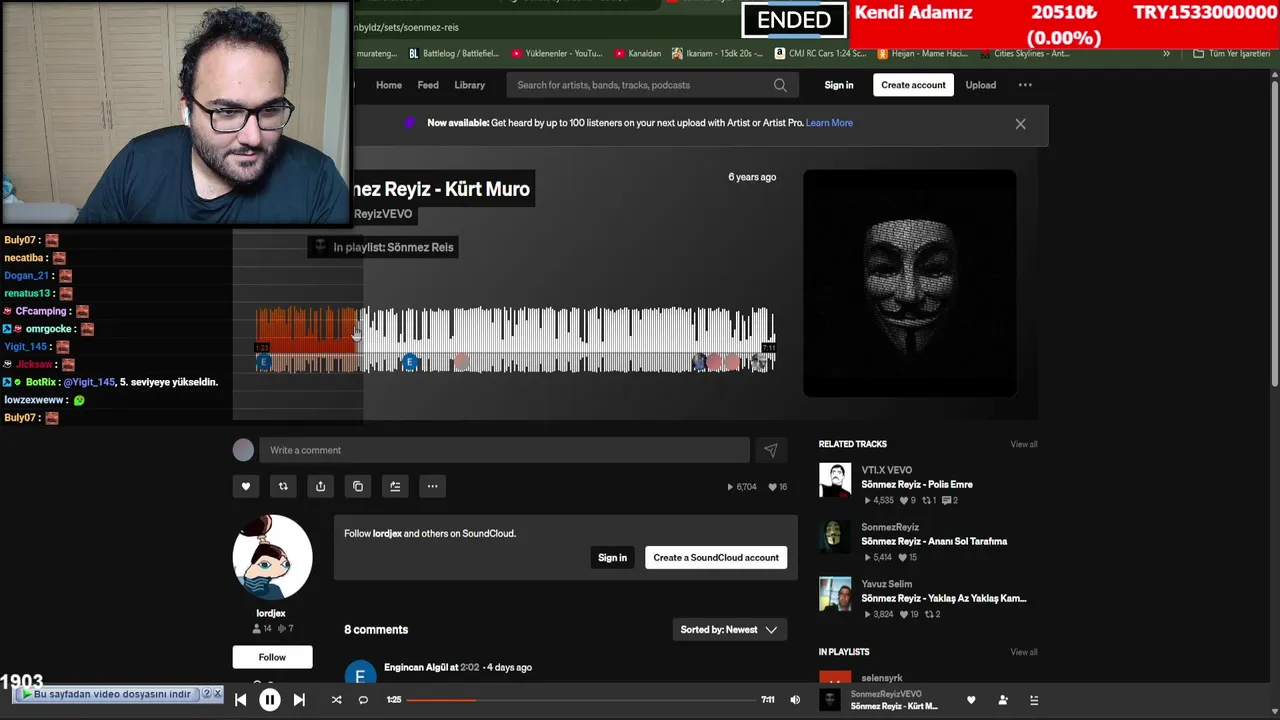The width and height of the screenshot is (1280, 720).
Task: Open the Sönmez Reis playlist link
Action: pos(393,247)
